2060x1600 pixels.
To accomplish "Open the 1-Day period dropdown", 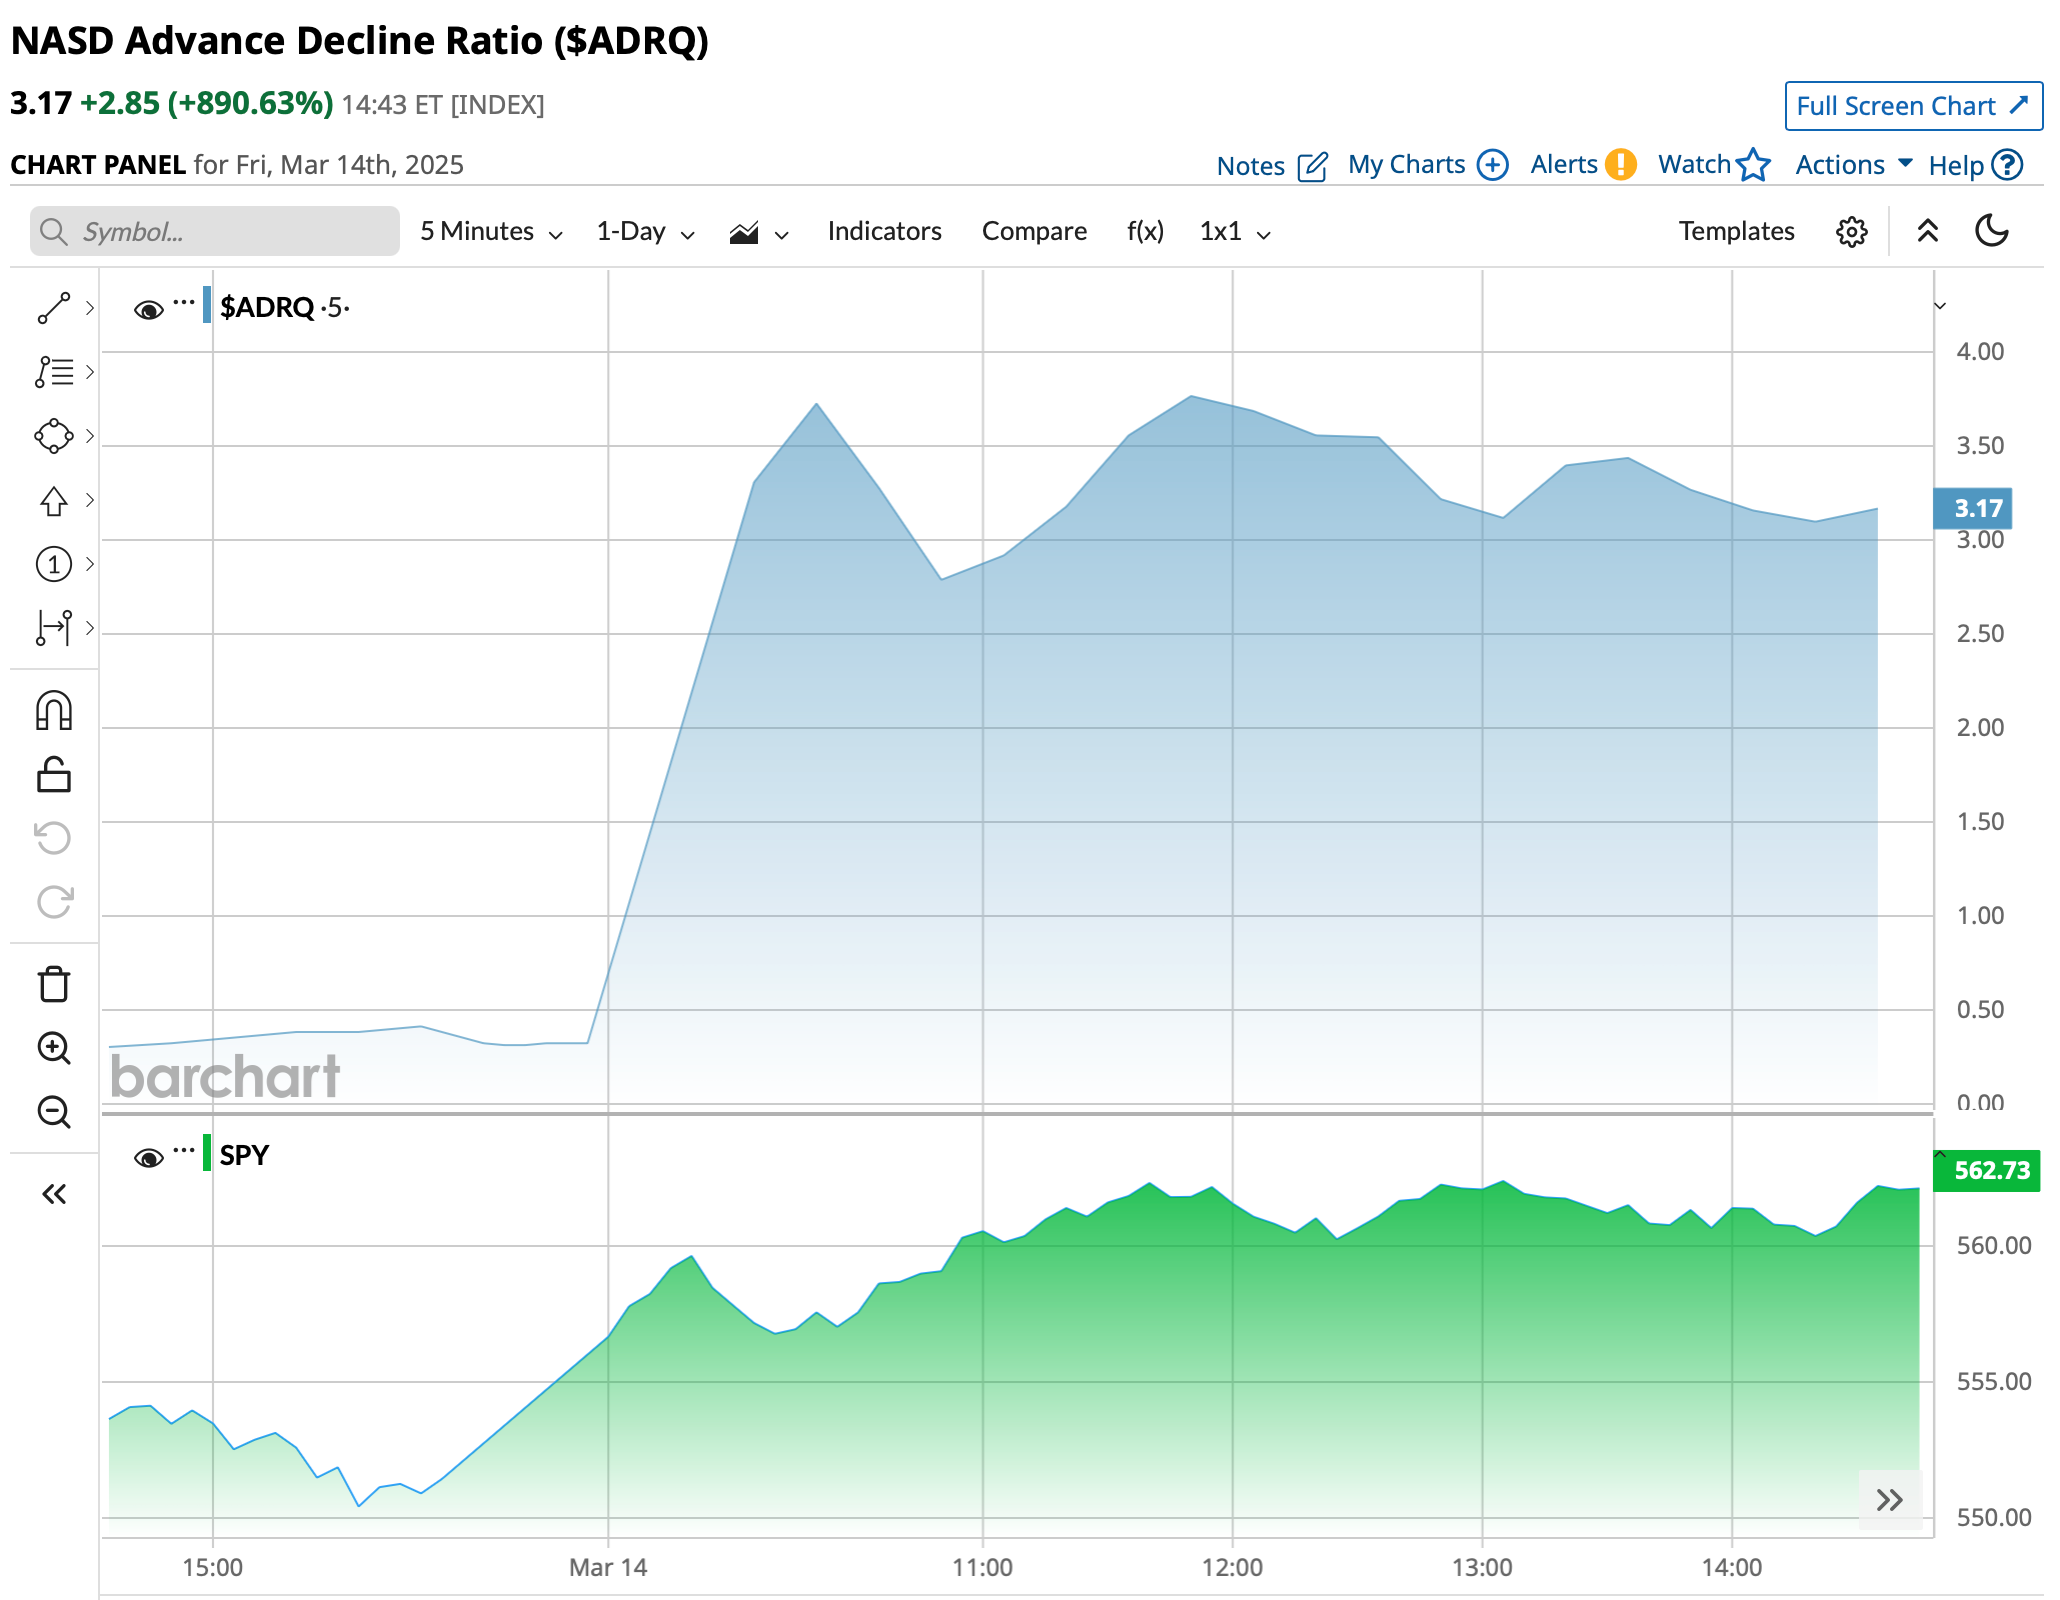I will 645,232.
